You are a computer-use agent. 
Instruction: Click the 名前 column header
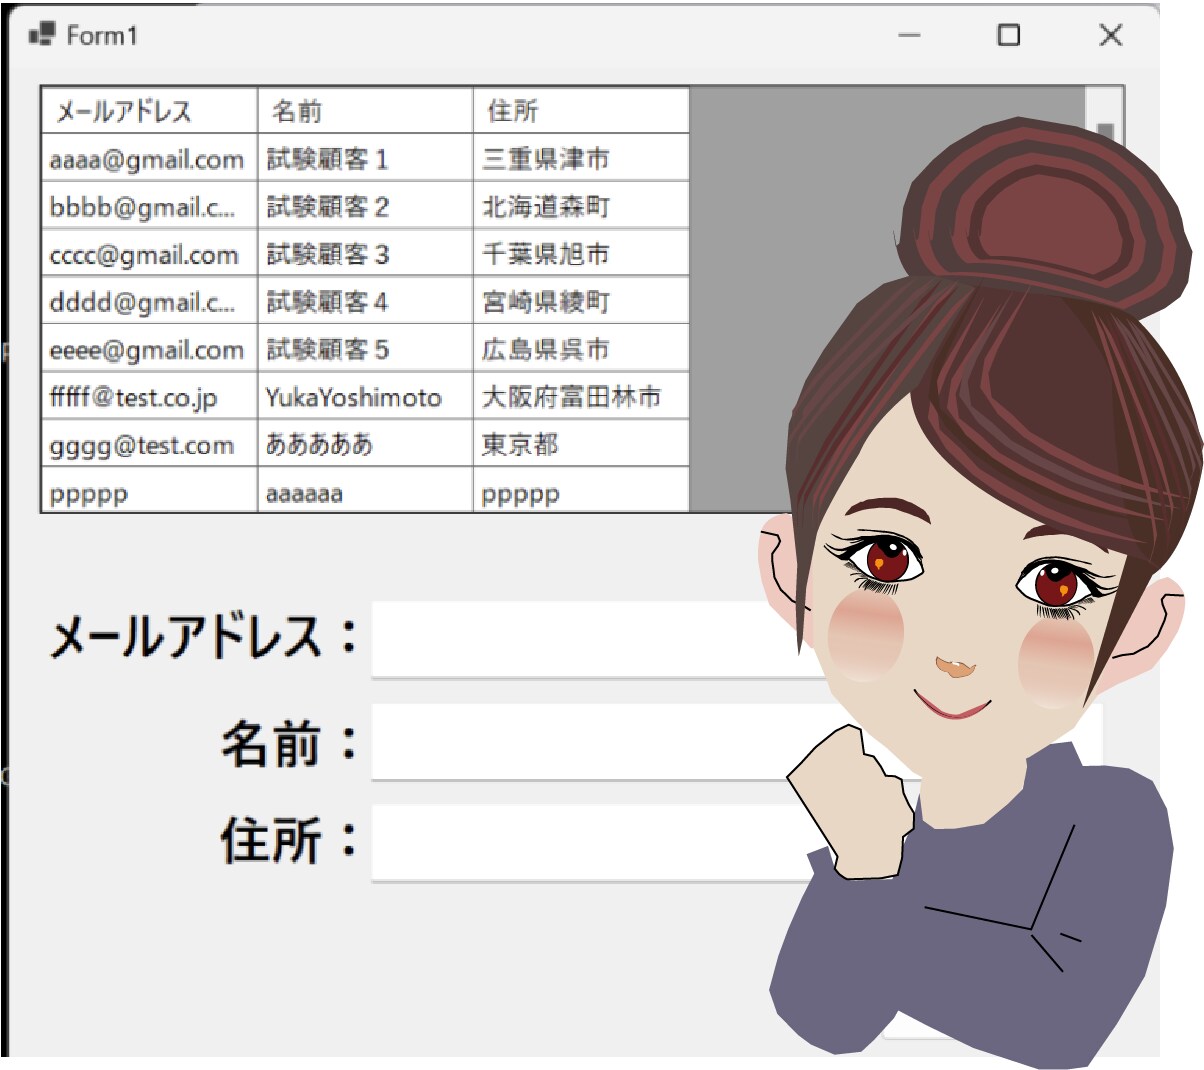tap(365, 110)
